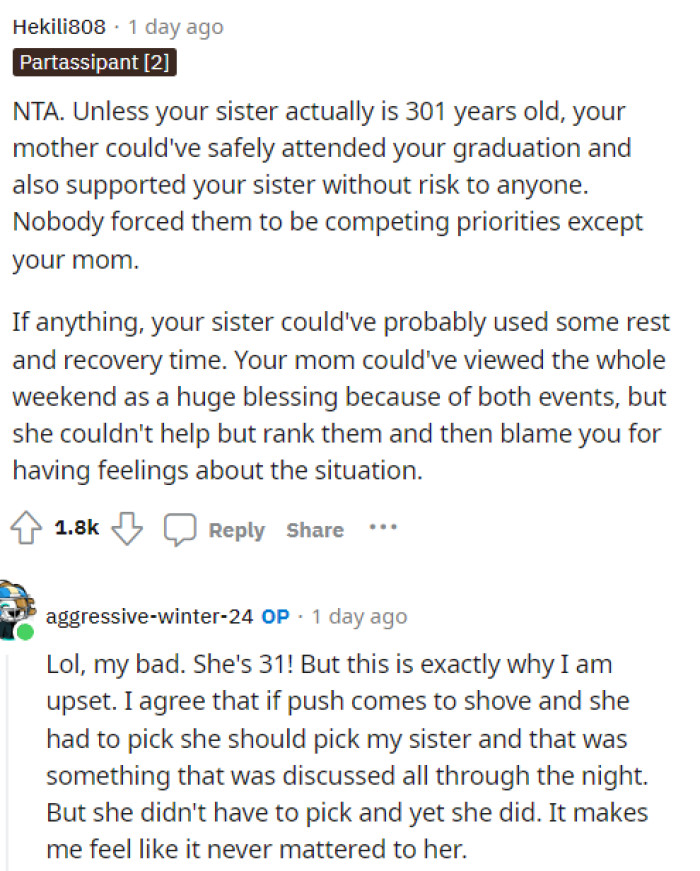Share Hekili808's comment
700x871 pixels.
pyautogui.click(x=314, y=530)
